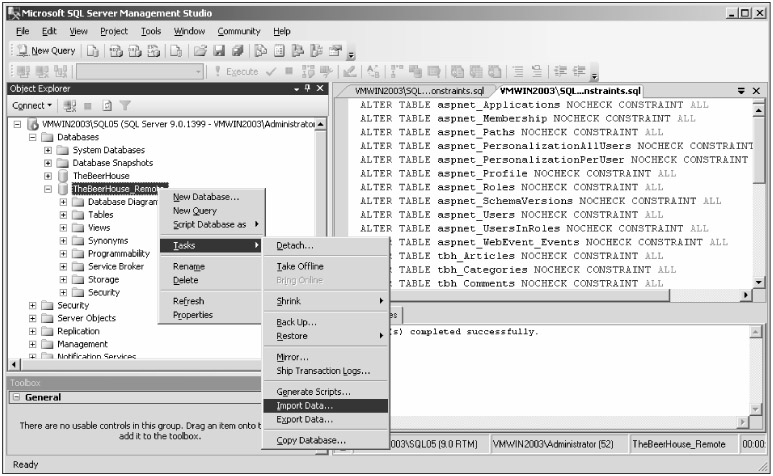Collapse the Databases tree node

tap(33, 136)
